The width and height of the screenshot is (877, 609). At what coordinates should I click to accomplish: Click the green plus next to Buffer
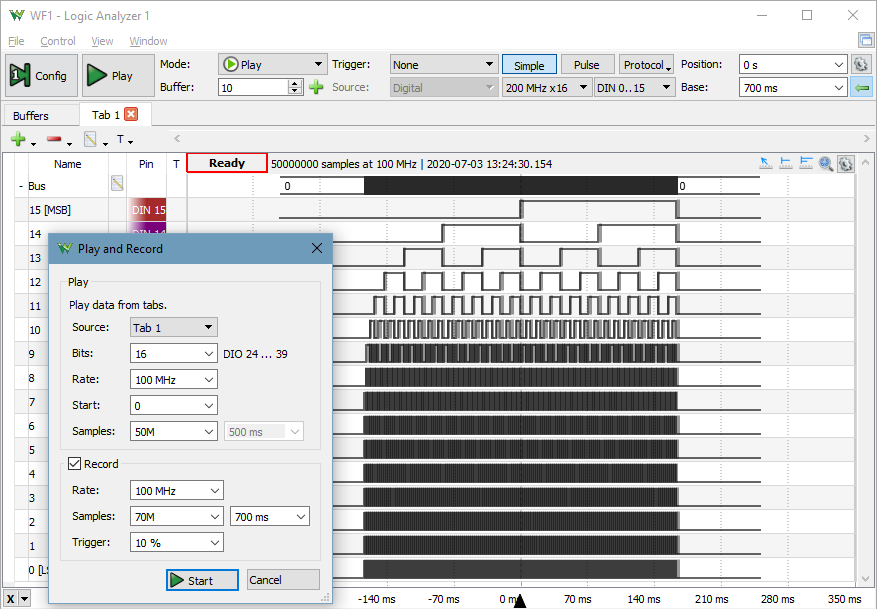[316, 88]
